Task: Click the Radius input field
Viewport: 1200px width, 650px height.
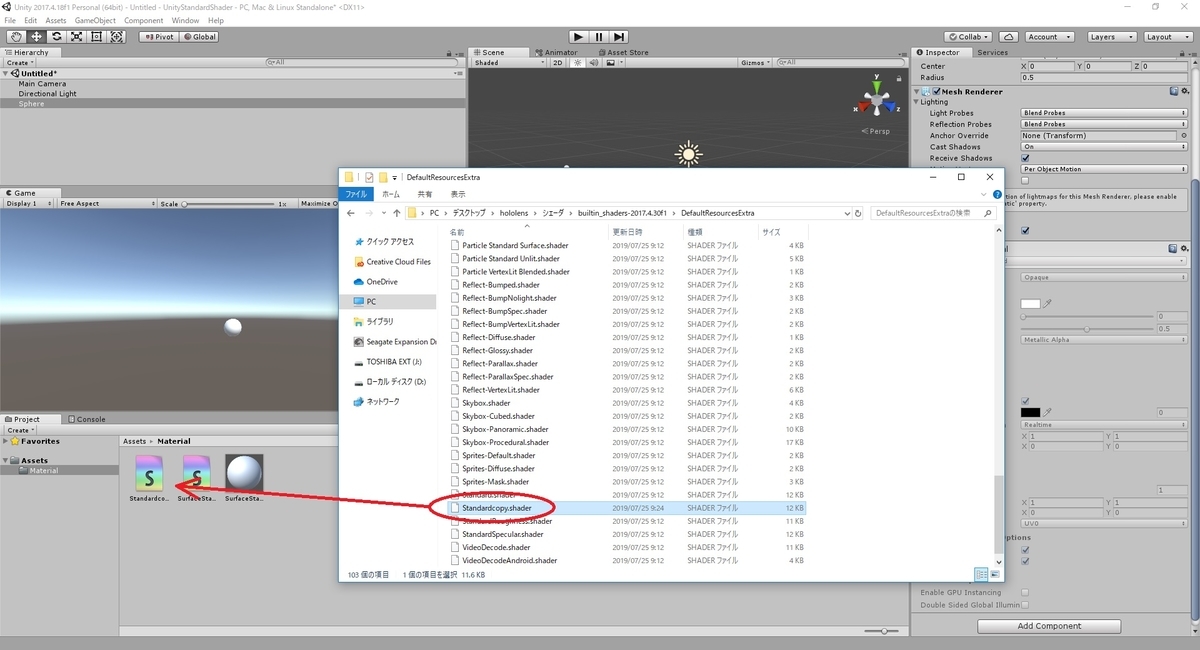Action: click(1103, 77)
